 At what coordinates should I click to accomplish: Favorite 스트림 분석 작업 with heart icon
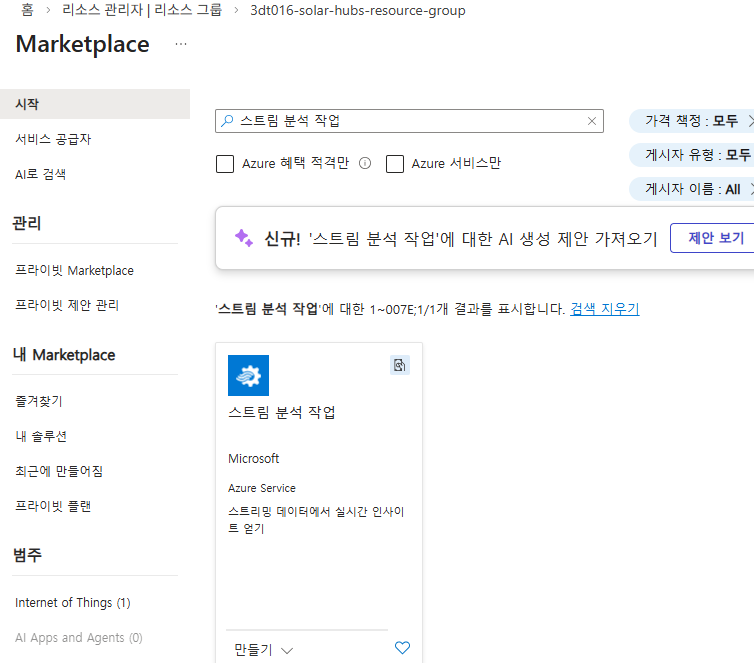click(402, 648)
